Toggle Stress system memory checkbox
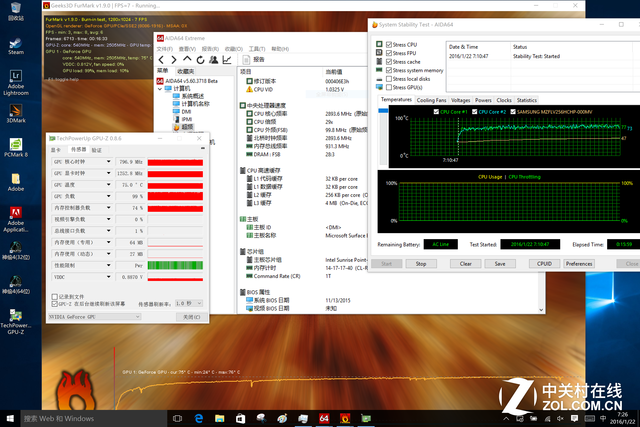 [x=389, y=70]
